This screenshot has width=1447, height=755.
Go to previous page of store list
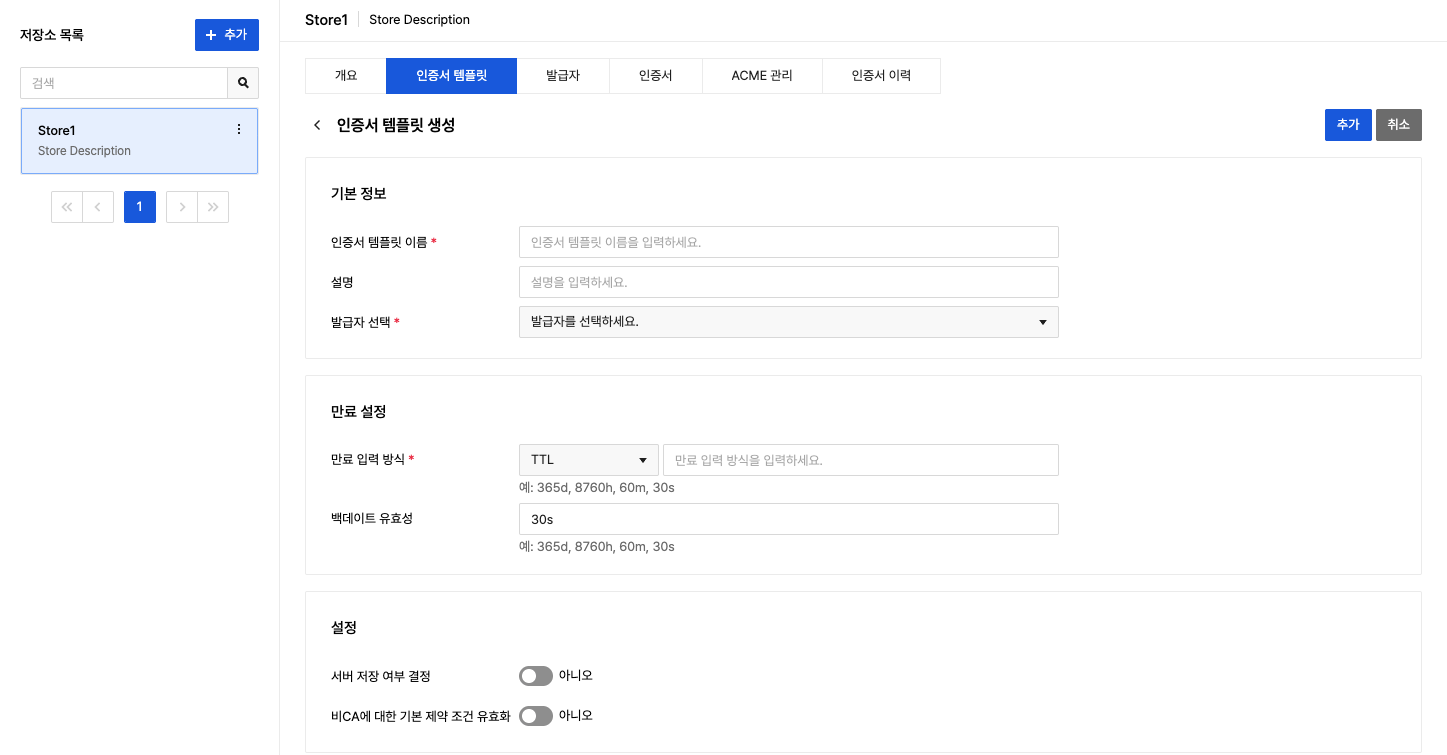coord(97,207)
